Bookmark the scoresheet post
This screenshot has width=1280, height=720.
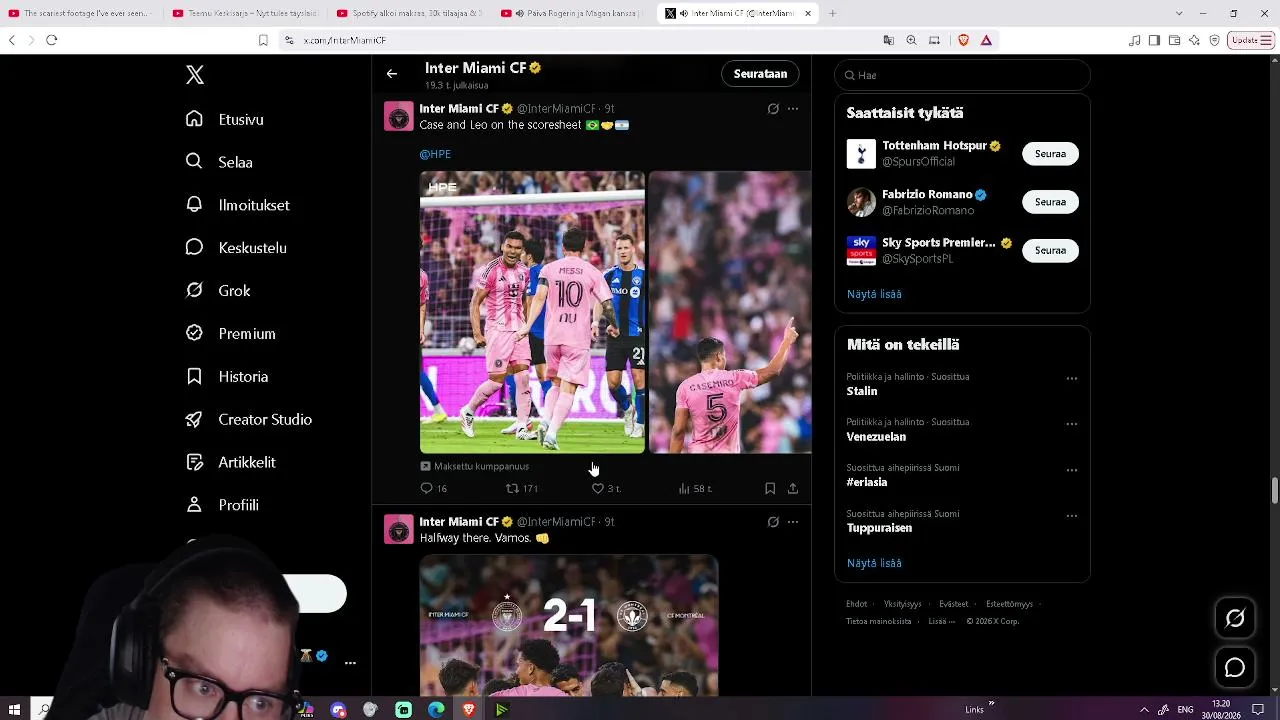coord(770,489)
